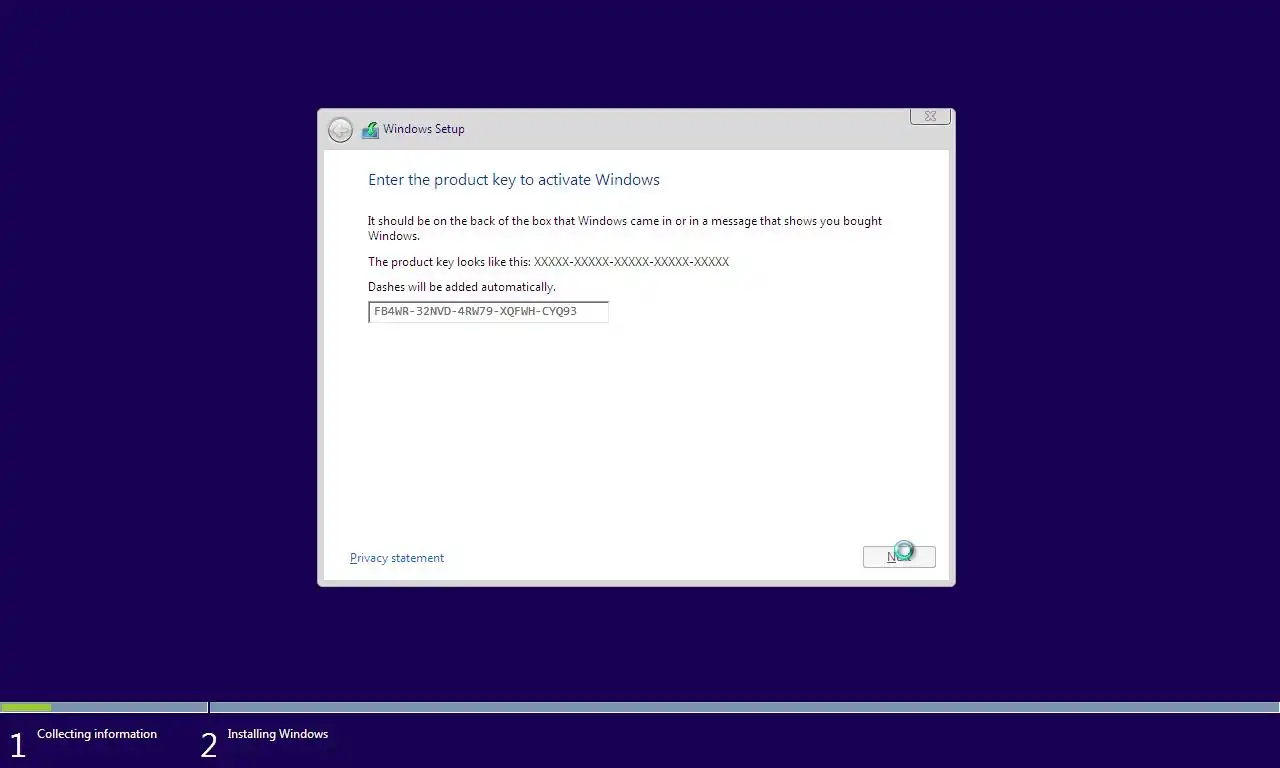The height and width of the screenshot is (768, 1280).
Task: Click the 'Collecting information' step label
Action: pyautogui.click(x=97, y=734)
